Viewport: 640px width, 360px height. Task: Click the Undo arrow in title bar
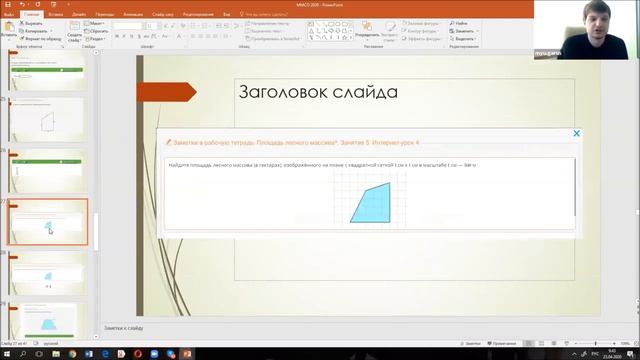pos(23,4)
